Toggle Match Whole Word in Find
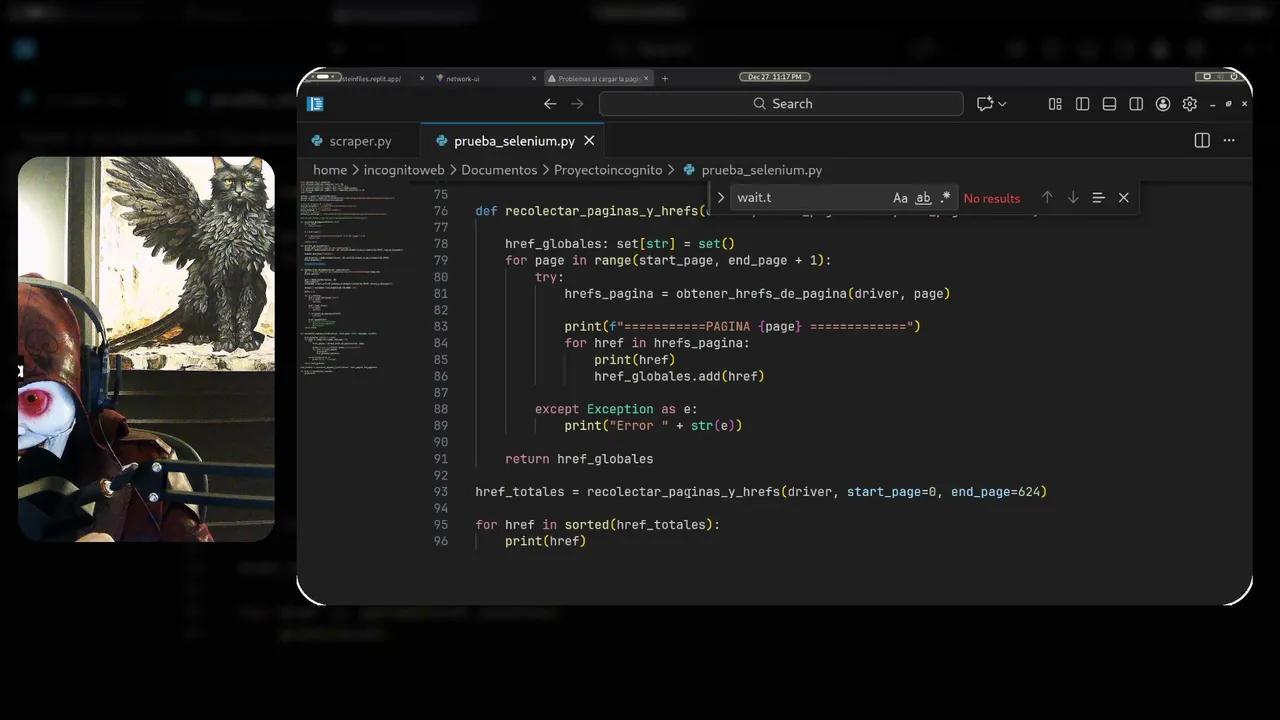The image size is (1280, 720). (923, 198)
